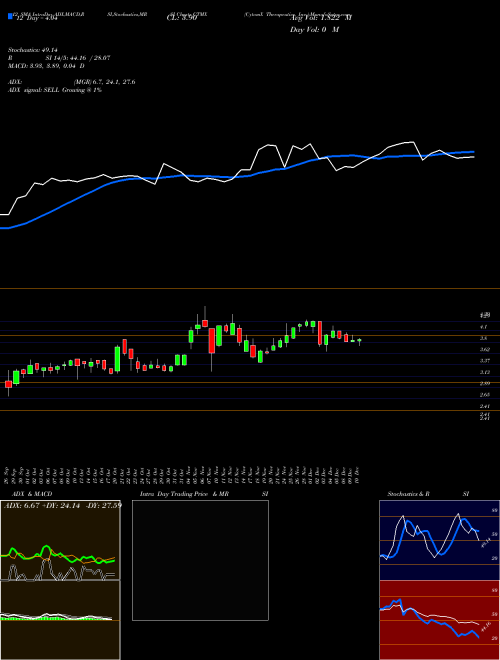Screen dimensions: 500x660
Task: Click the 3.62 price axis label
Action: (485, 349)
